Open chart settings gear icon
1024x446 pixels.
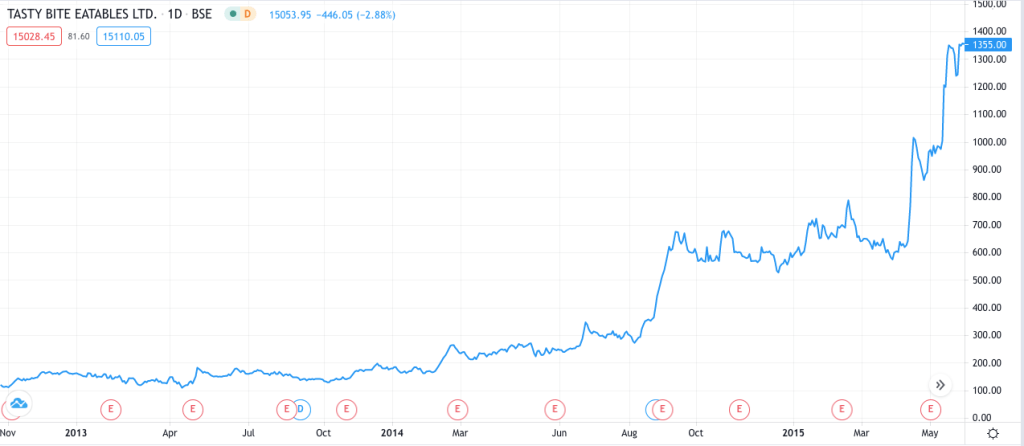point(992,433)
